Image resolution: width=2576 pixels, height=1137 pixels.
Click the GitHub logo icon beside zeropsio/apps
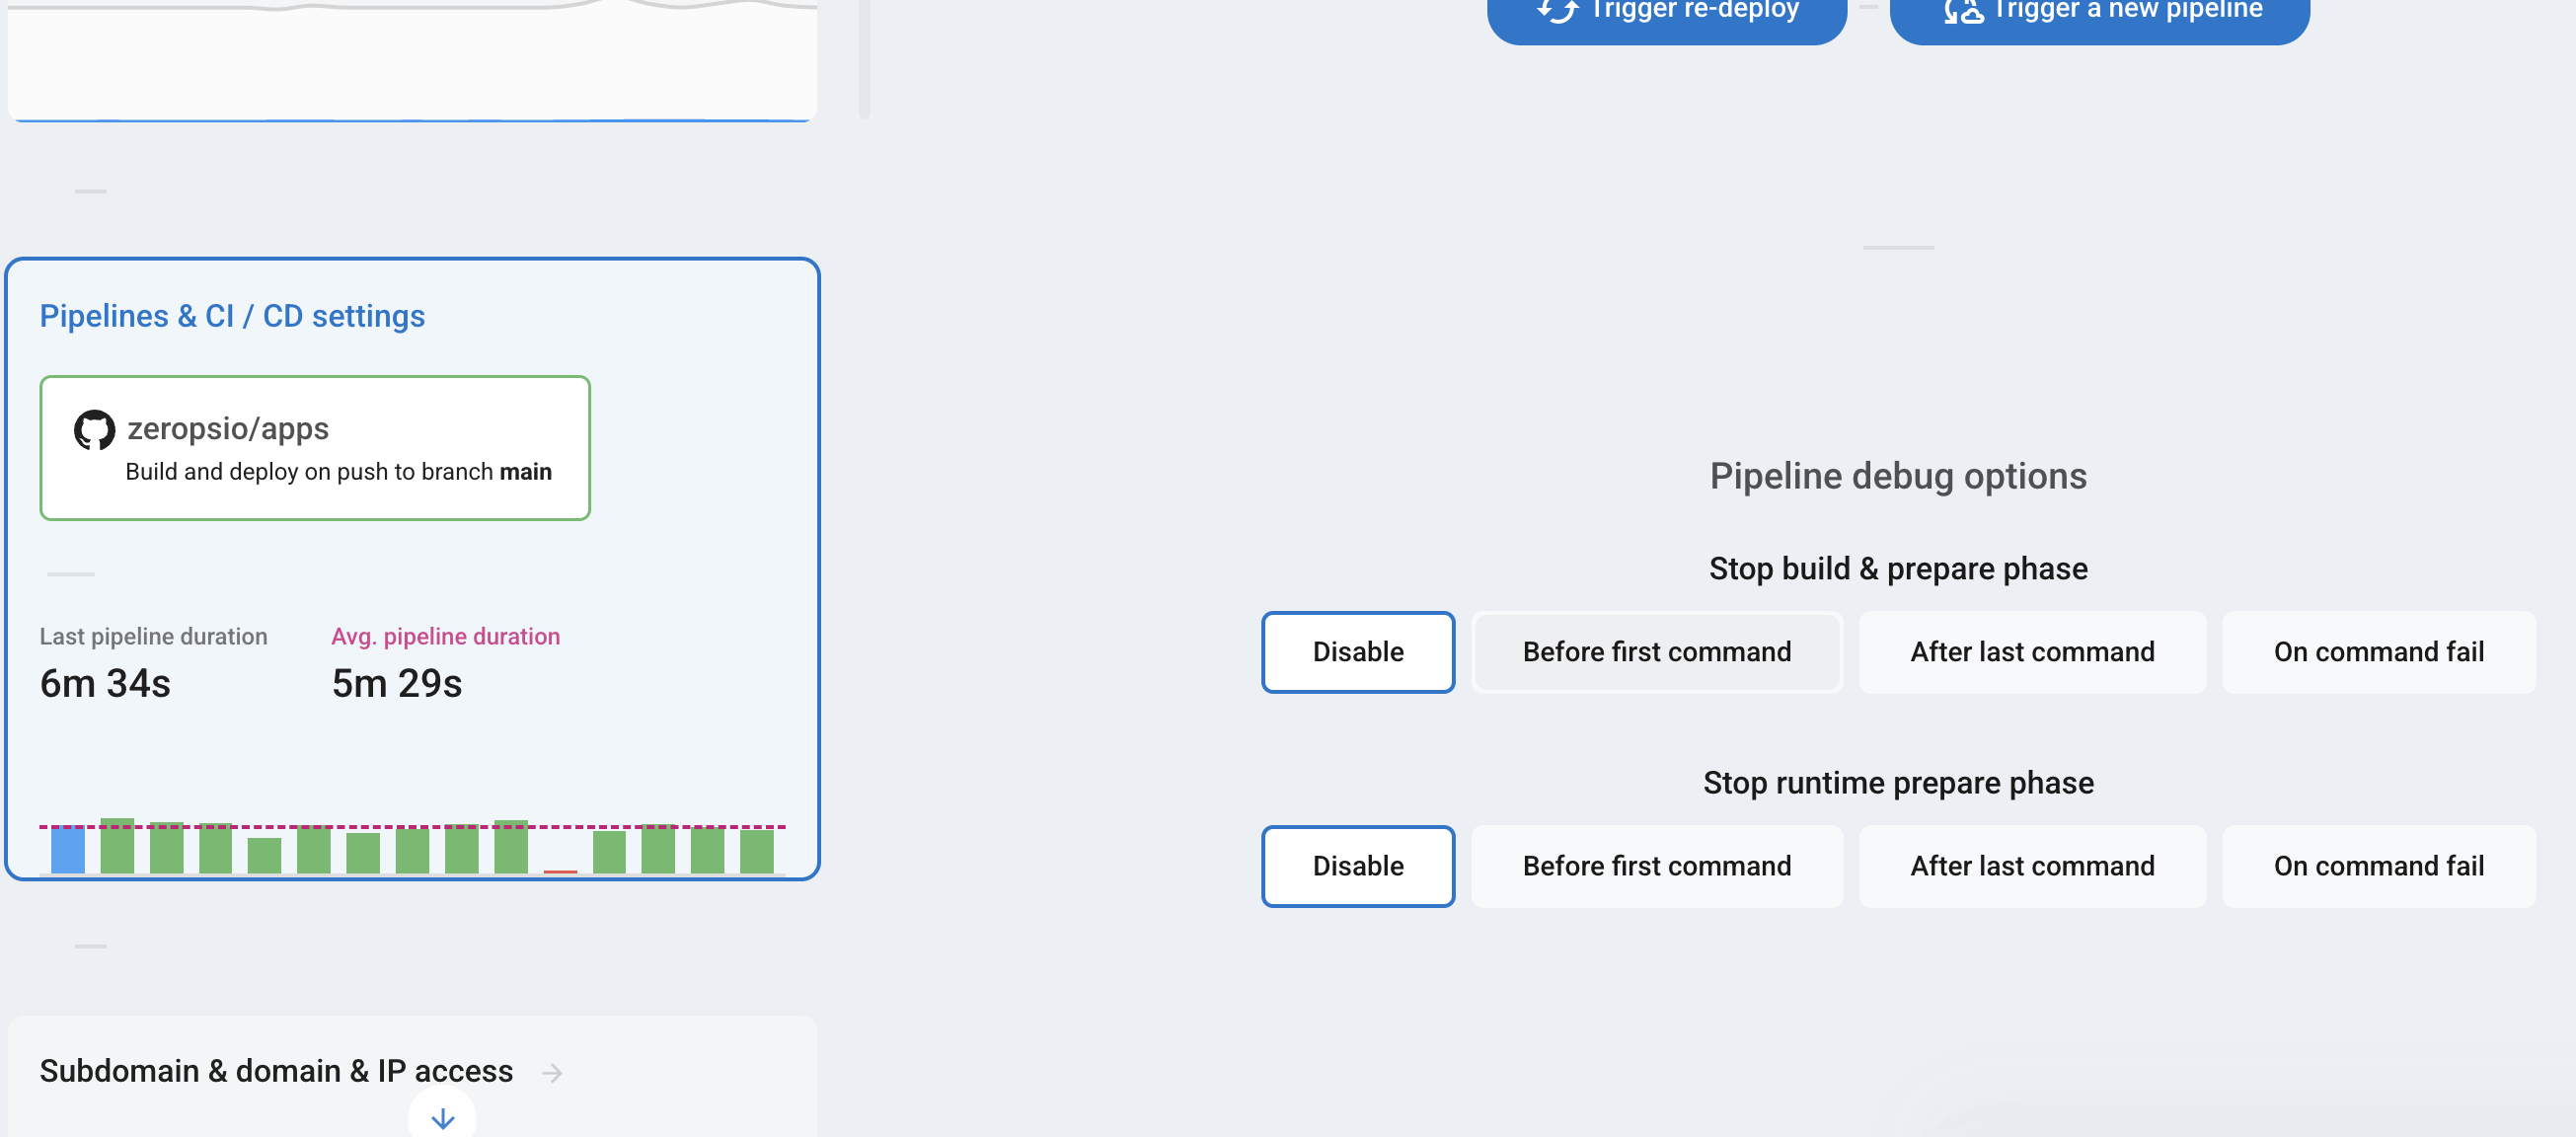pyautogui.click(x=94, y=430)
